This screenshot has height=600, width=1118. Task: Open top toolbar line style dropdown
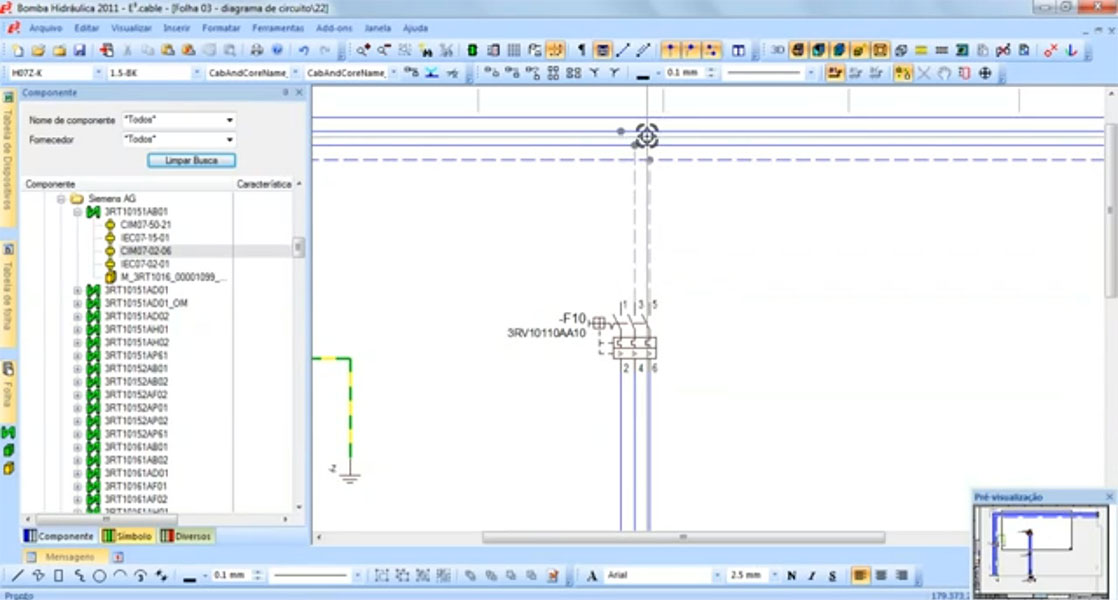[811, 73]
